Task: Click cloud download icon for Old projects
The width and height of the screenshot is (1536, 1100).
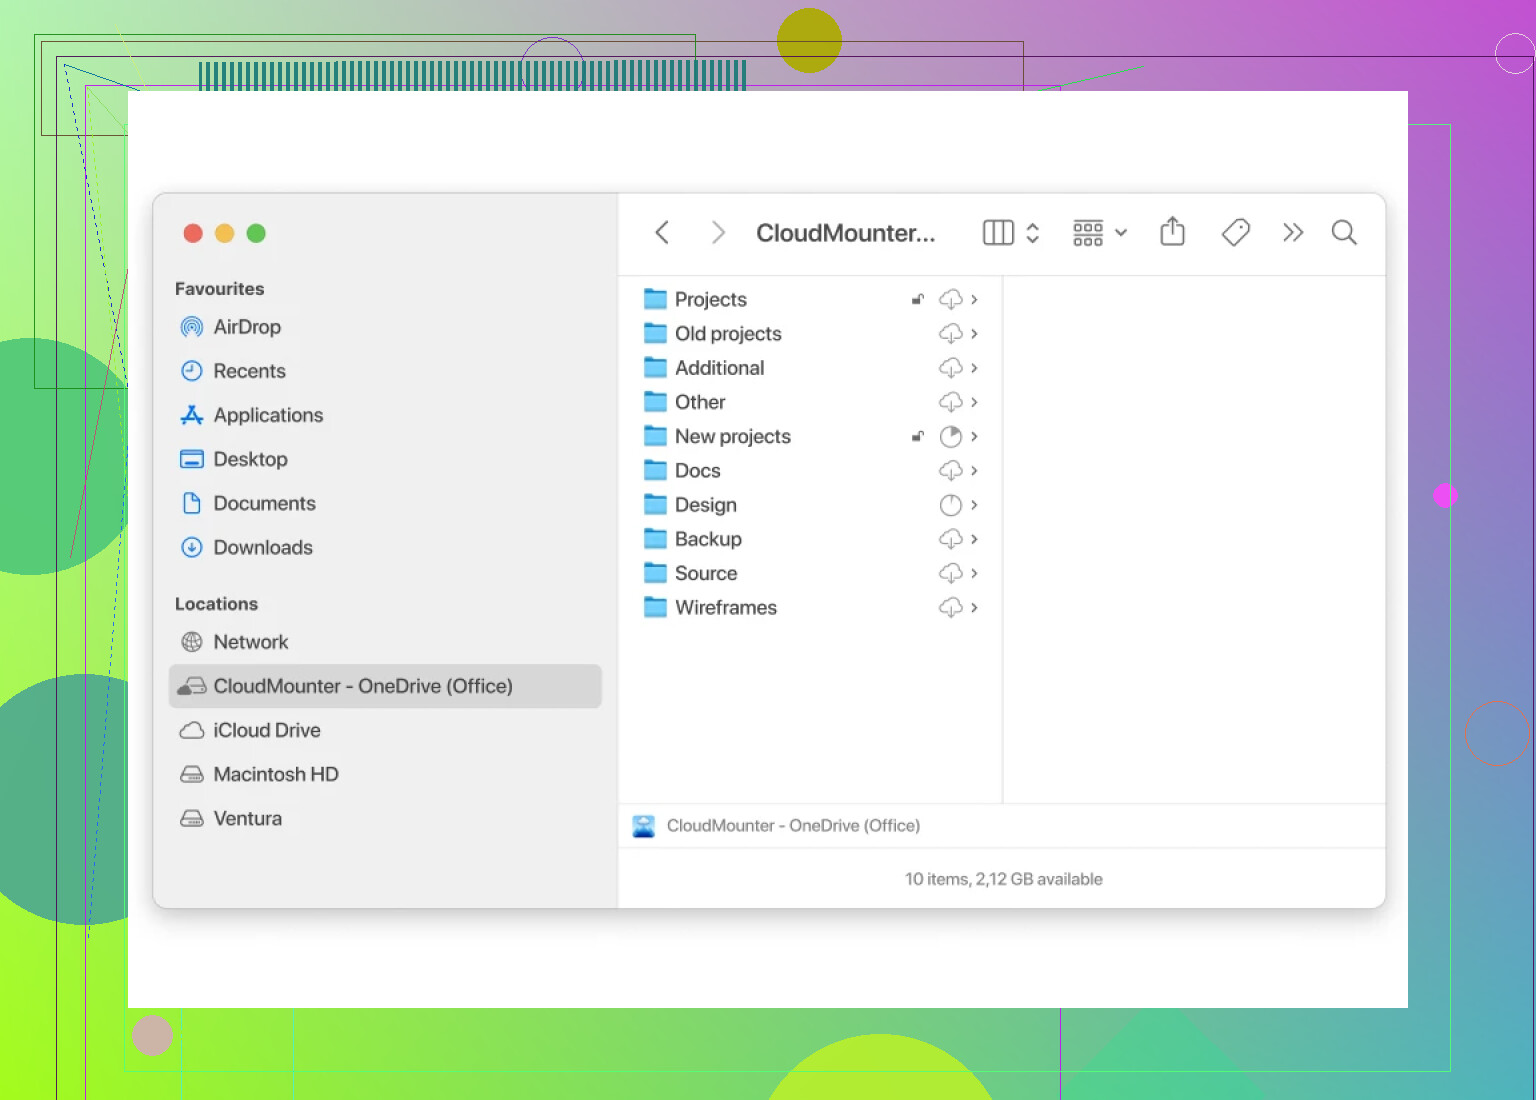Action: coord(950,333)
